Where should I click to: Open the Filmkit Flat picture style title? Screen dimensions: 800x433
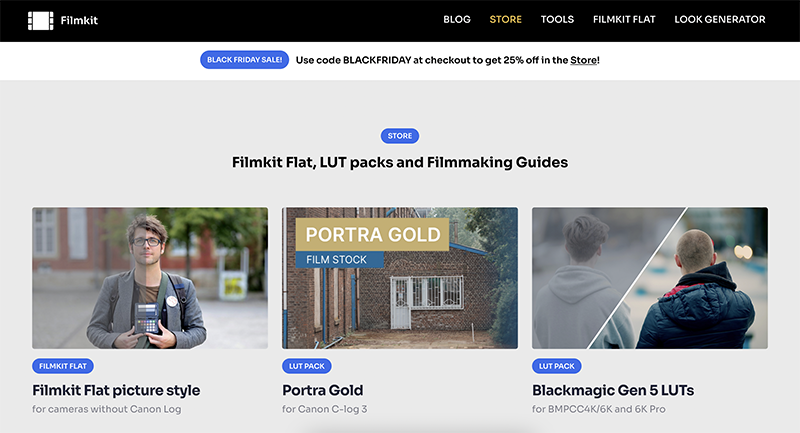(x=116, y=390)
